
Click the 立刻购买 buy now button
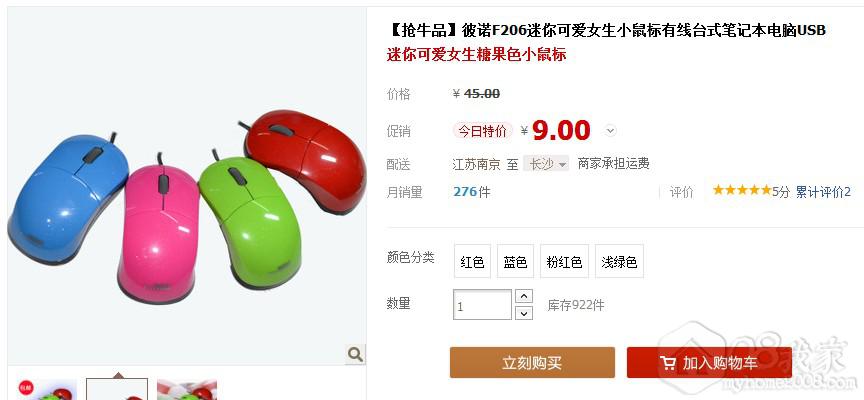click(x=532, y=363)
